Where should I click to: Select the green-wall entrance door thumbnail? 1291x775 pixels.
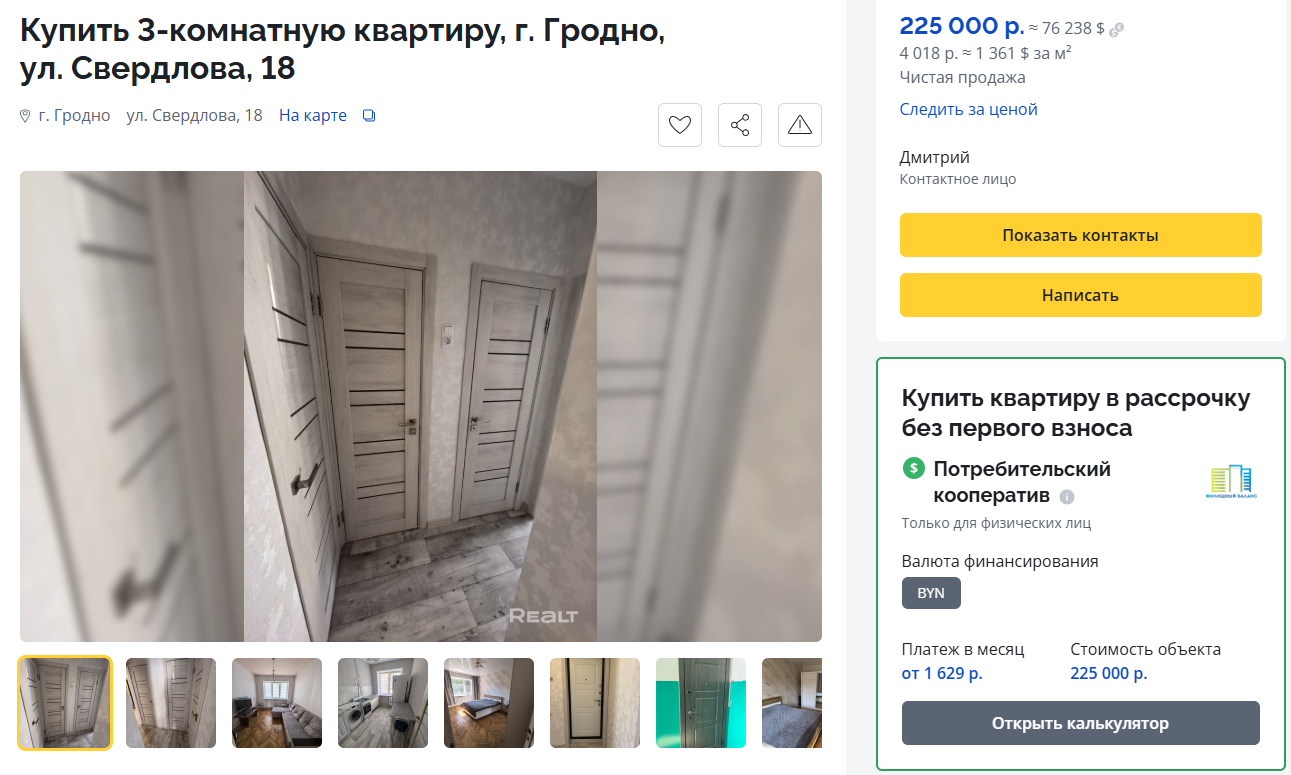[x=701, y=703]
